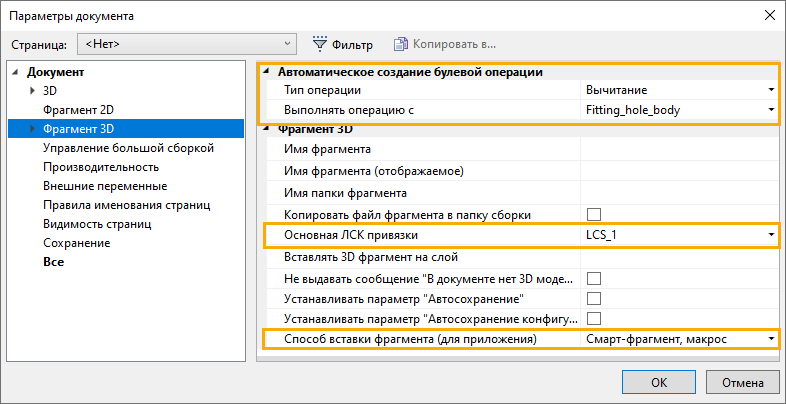
Task: Show Все settings in the tree
Action: point(53,262)
